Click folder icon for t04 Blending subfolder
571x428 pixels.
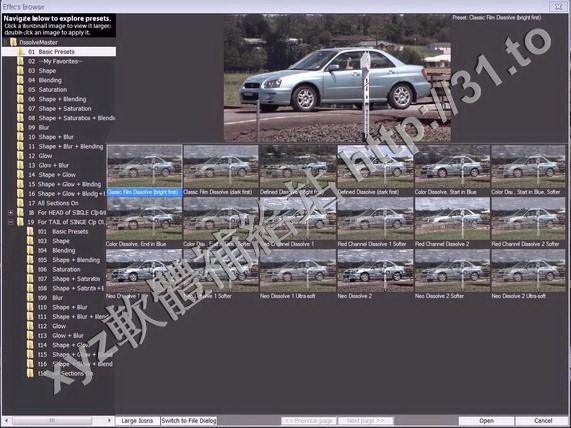(30, 251)
